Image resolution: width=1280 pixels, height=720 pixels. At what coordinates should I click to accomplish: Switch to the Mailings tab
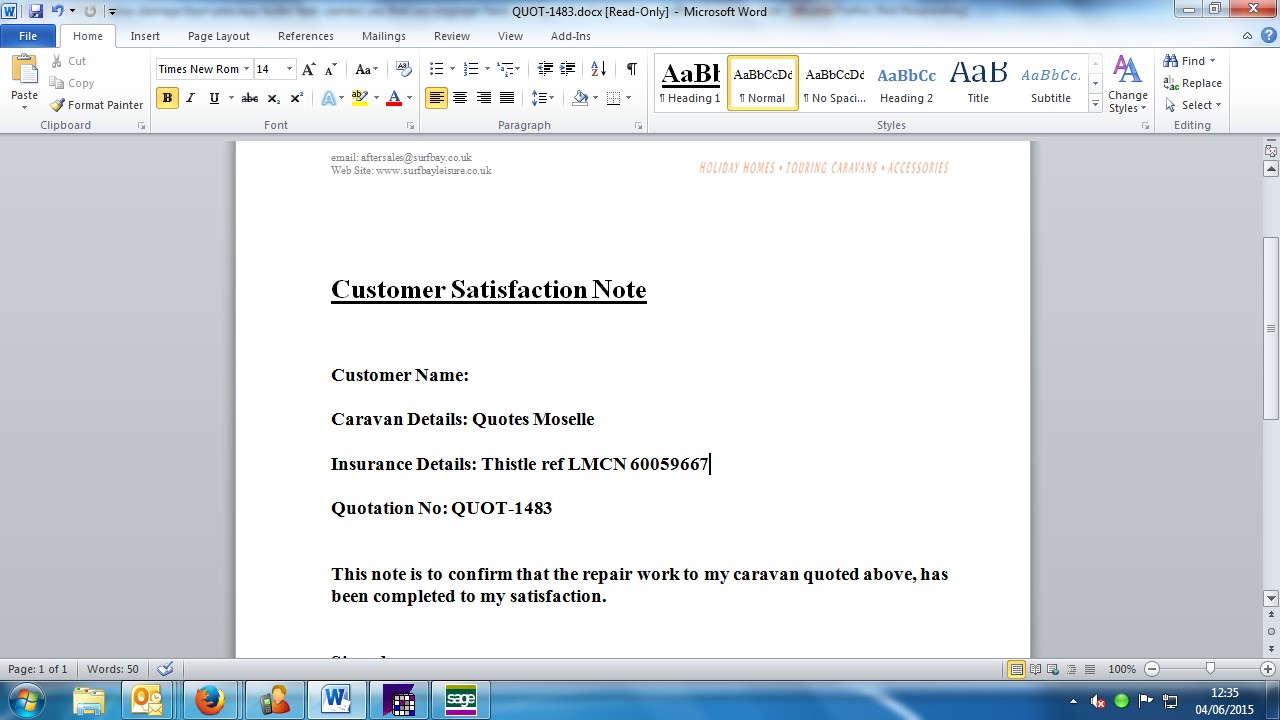[x=384, y=36]
